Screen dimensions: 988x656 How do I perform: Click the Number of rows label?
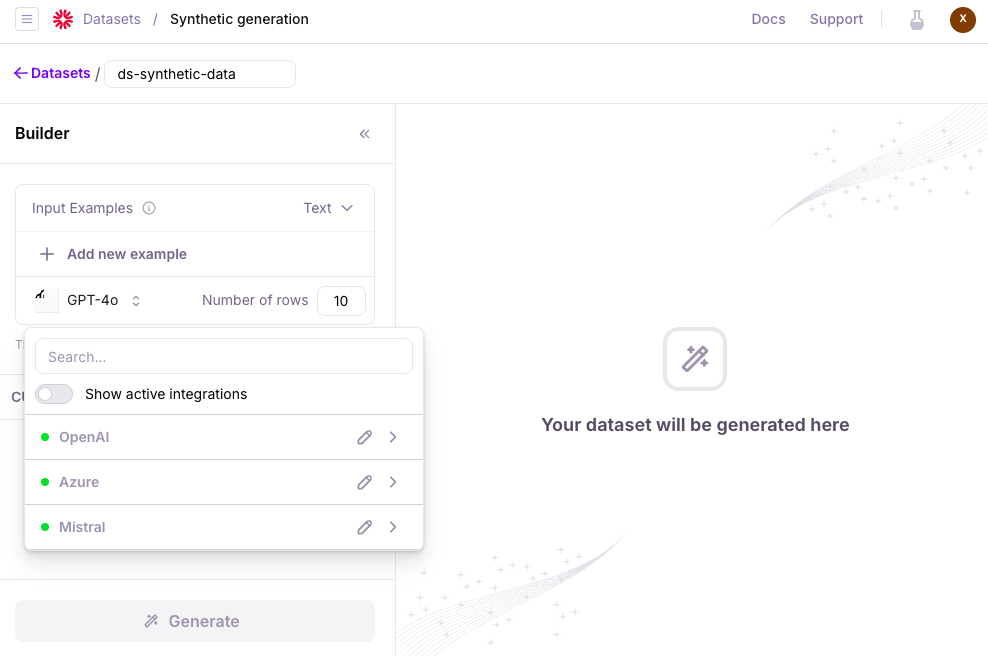(x=255, y=301)
